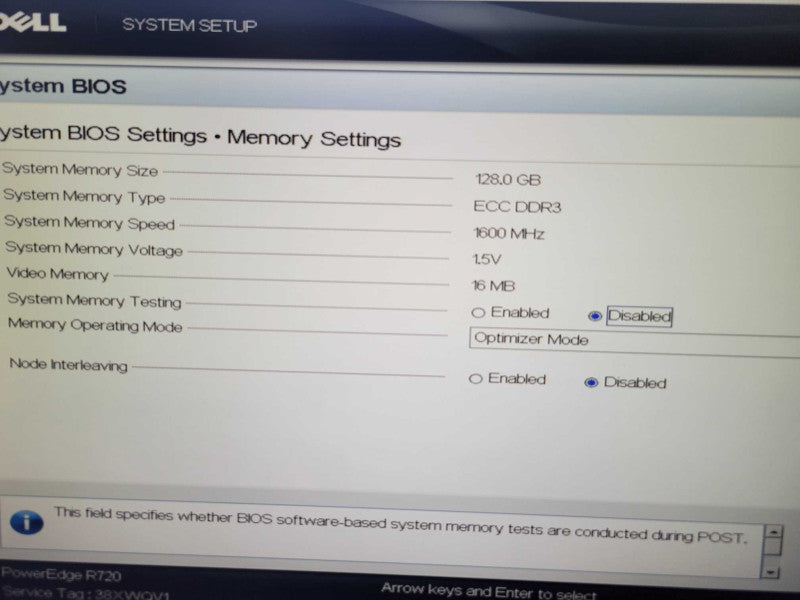Click help text scrollbar up arrow

coord(773,533)
